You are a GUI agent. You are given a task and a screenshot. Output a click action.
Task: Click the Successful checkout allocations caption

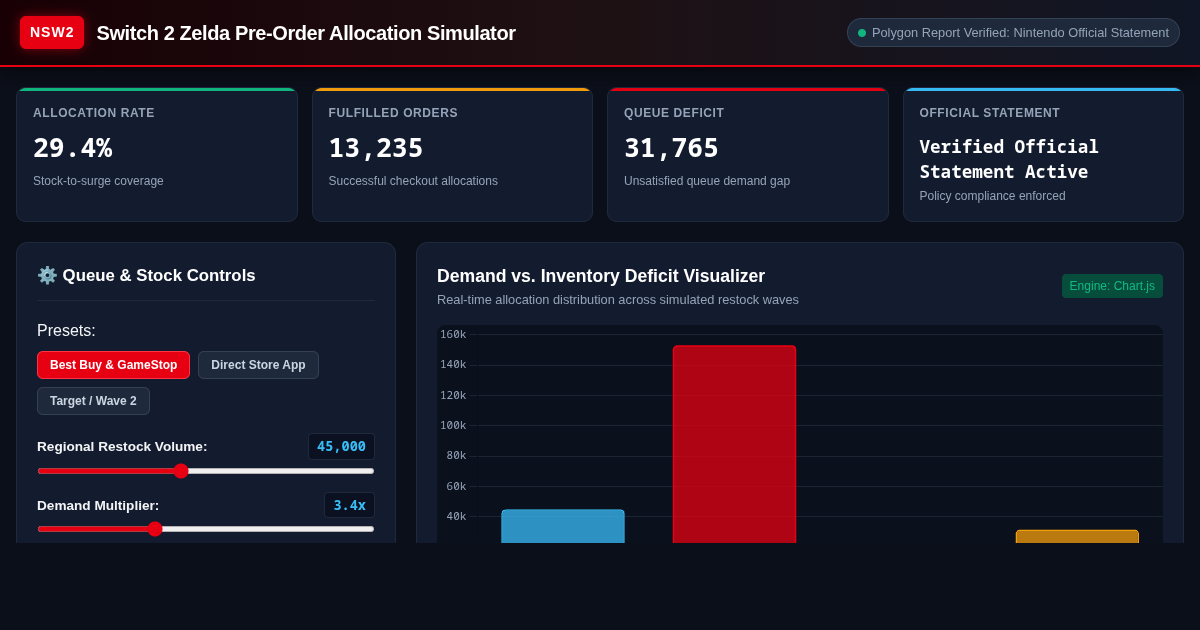[x=413, y=181]
